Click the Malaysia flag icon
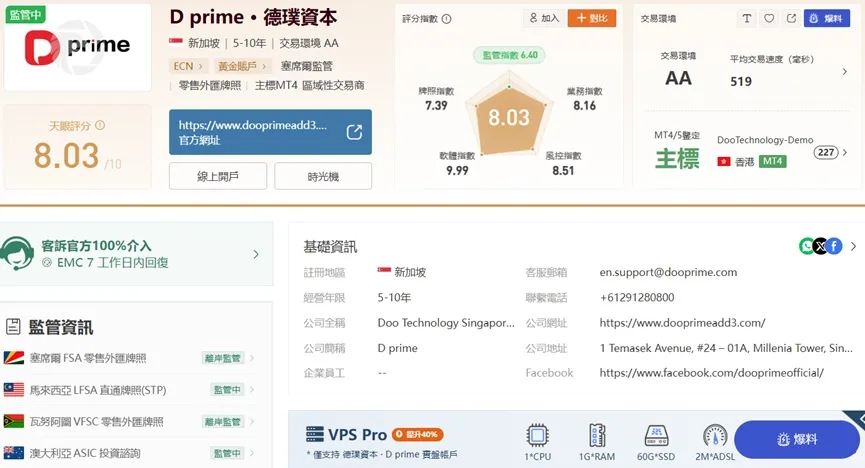The height and width of the screenshot is (468, 865). [x=14, y=390]
